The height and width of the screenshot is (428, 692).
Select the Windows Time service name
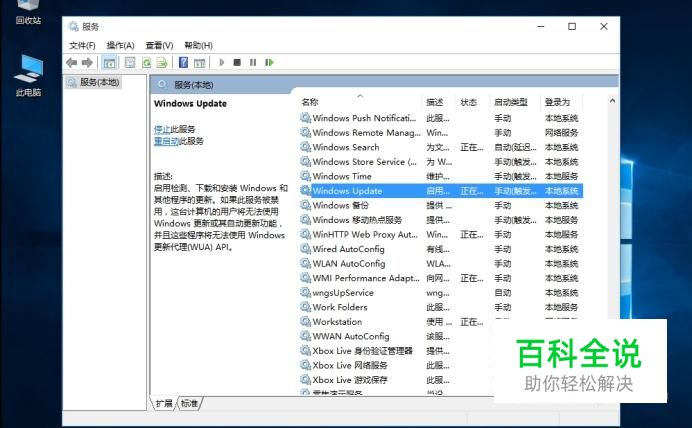pos(342,176)
